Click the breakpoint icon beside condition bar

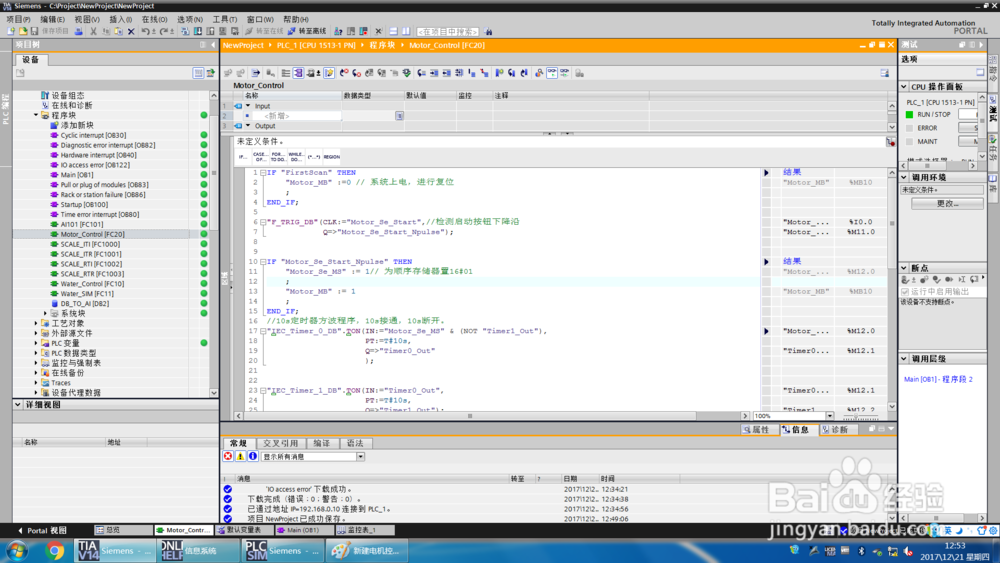coord(890,142)
